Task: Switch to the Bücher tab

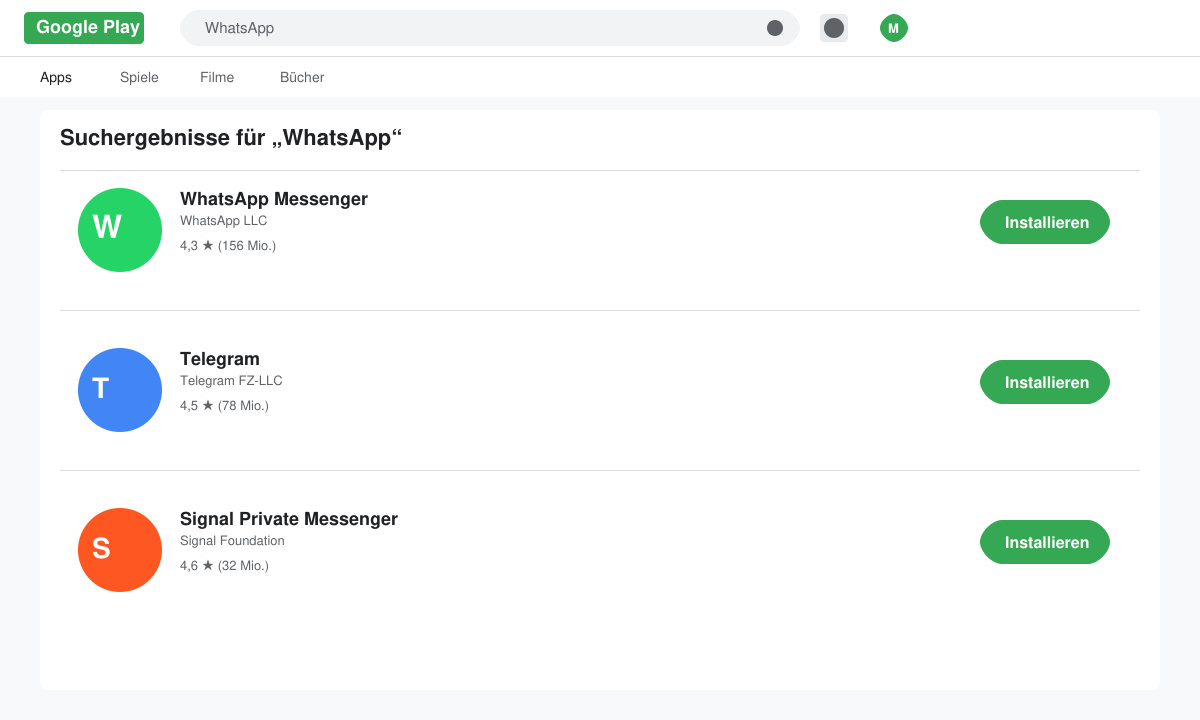Action: pos(302,77)
